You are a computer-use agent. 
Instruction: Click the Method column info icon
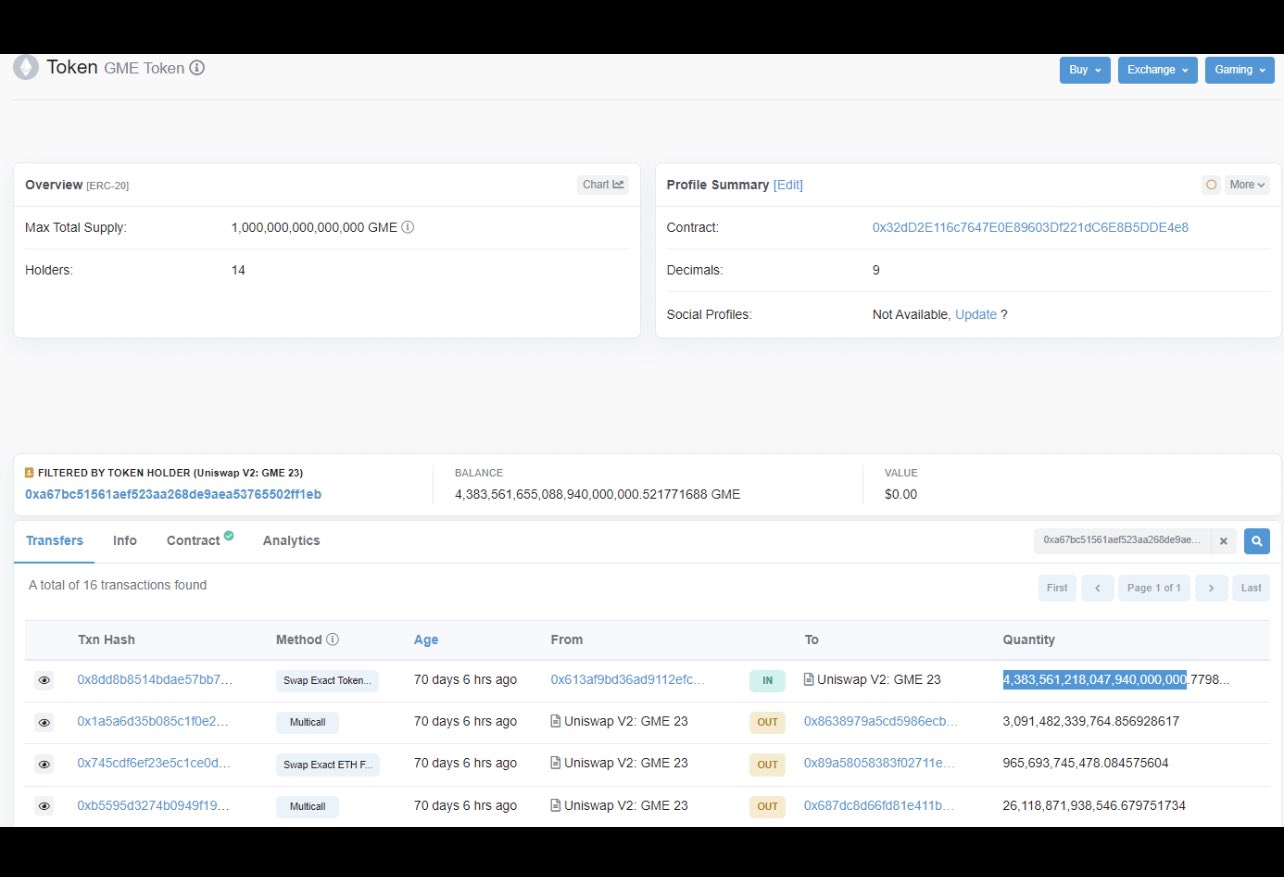click(333, 640)
